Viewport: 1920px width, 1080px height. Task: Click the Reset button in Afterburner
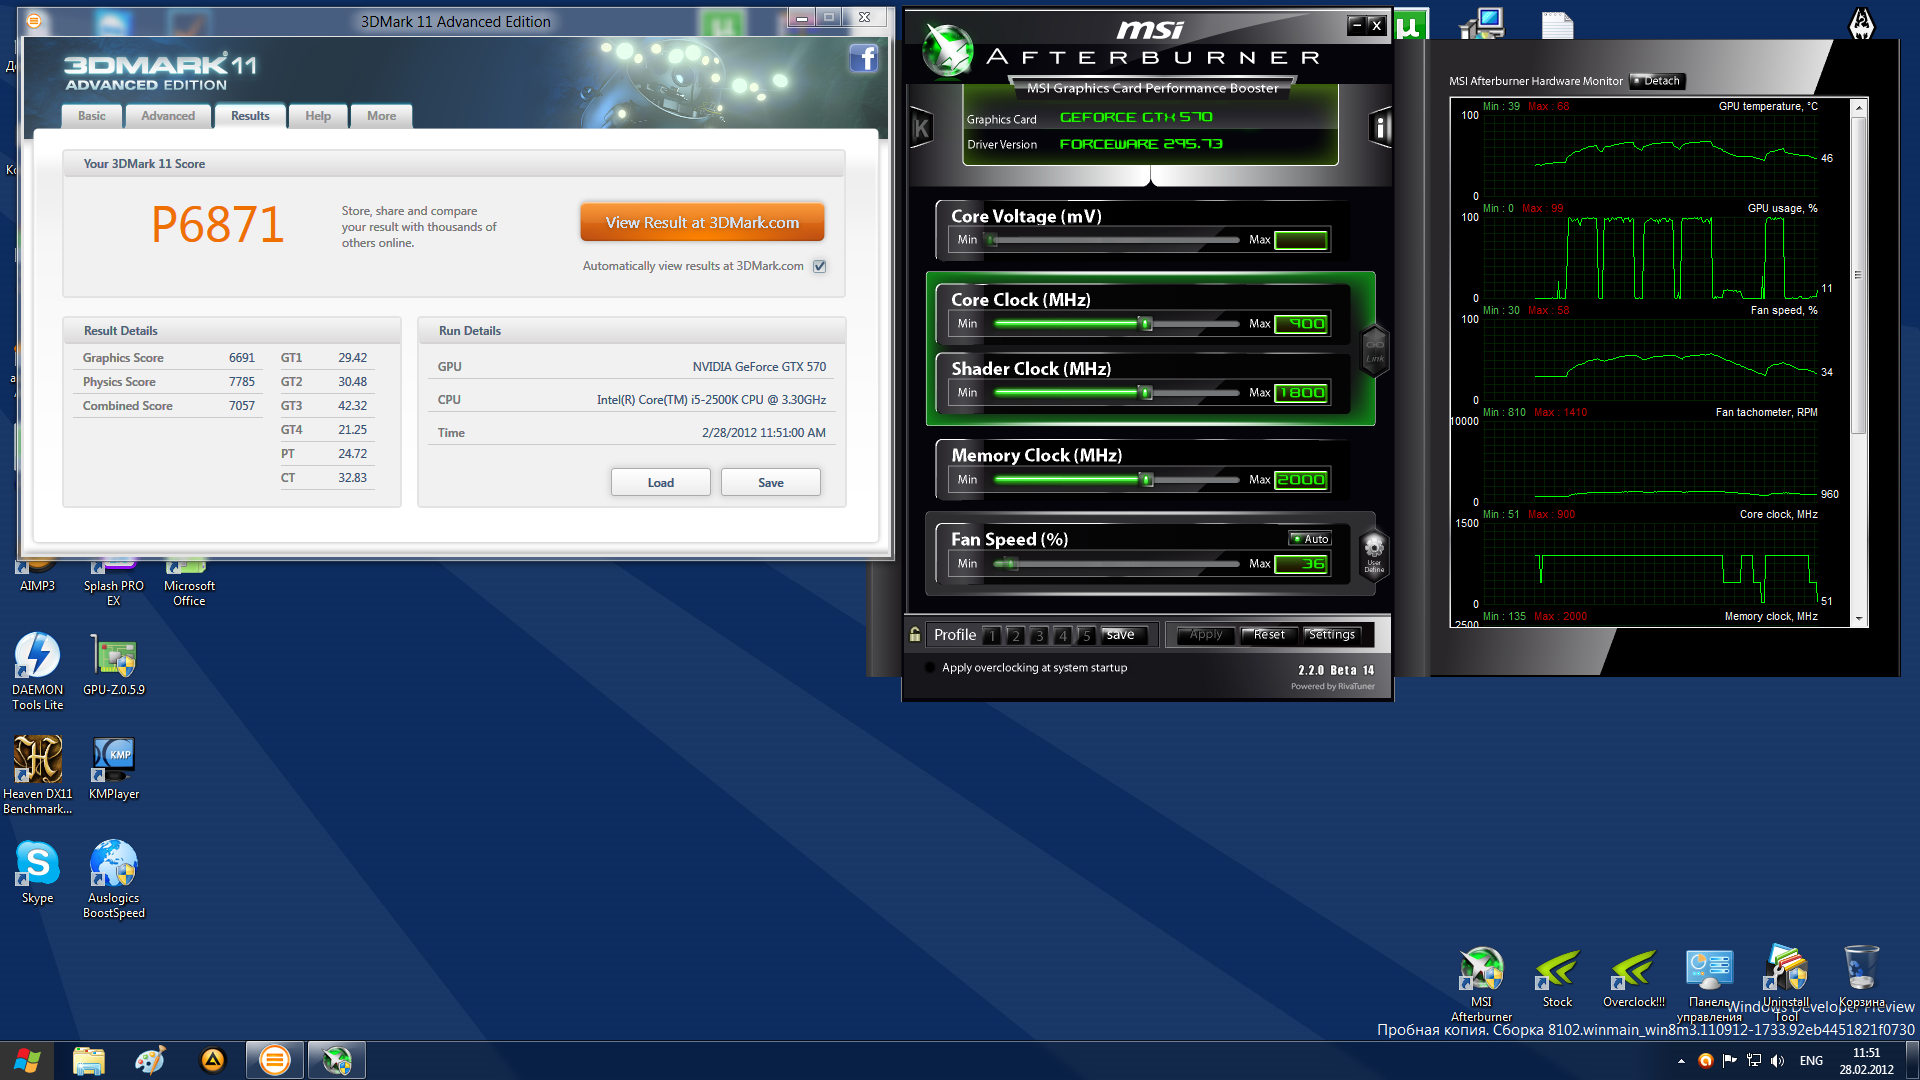(1269, 635)
